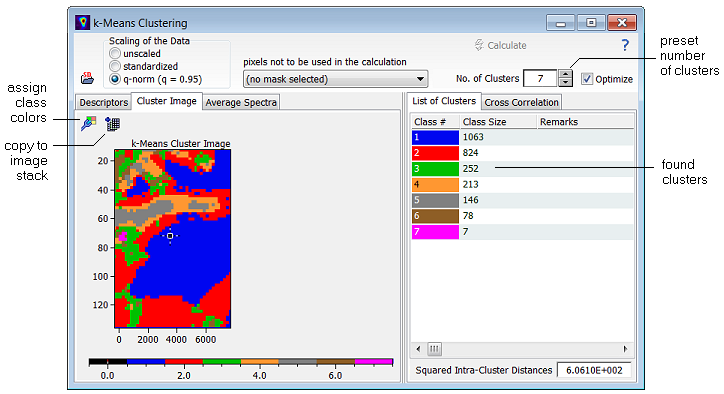Click the blue color swatch for class 1
This screenshot has width=724, height=394.
coord(435,137)
